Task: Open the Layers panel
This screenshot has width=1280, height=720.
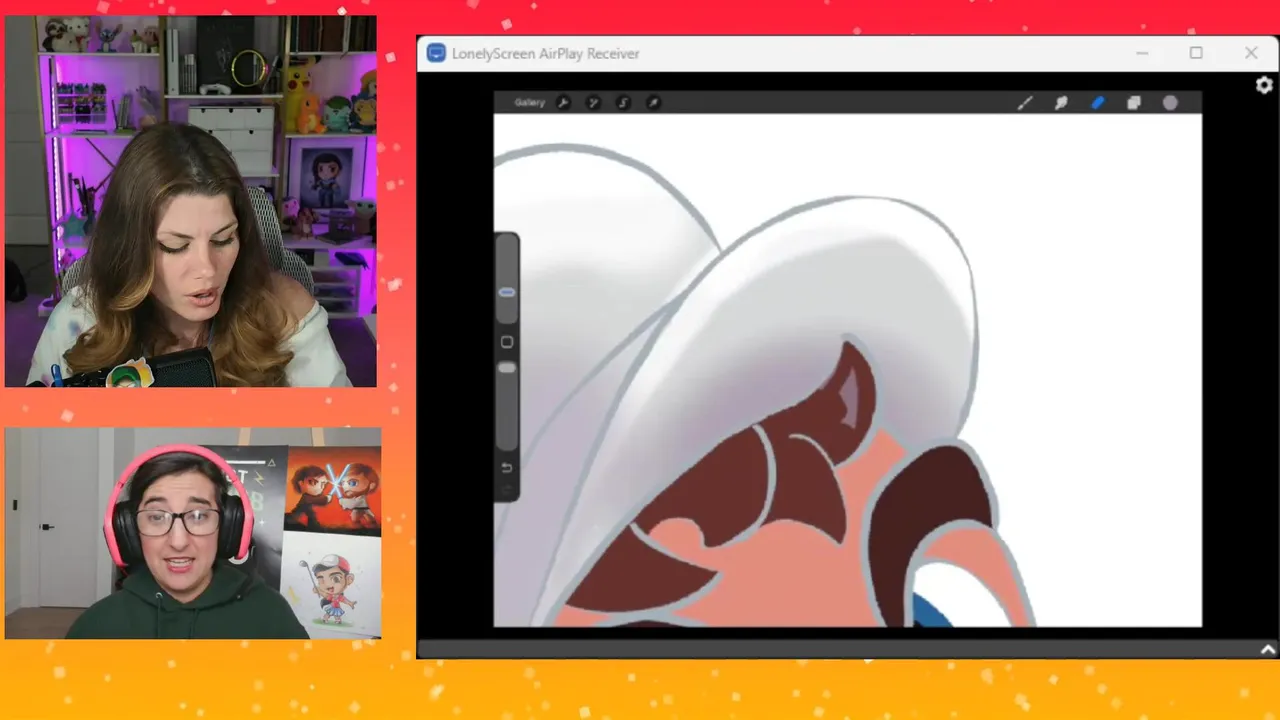Action: (1134, 102)
